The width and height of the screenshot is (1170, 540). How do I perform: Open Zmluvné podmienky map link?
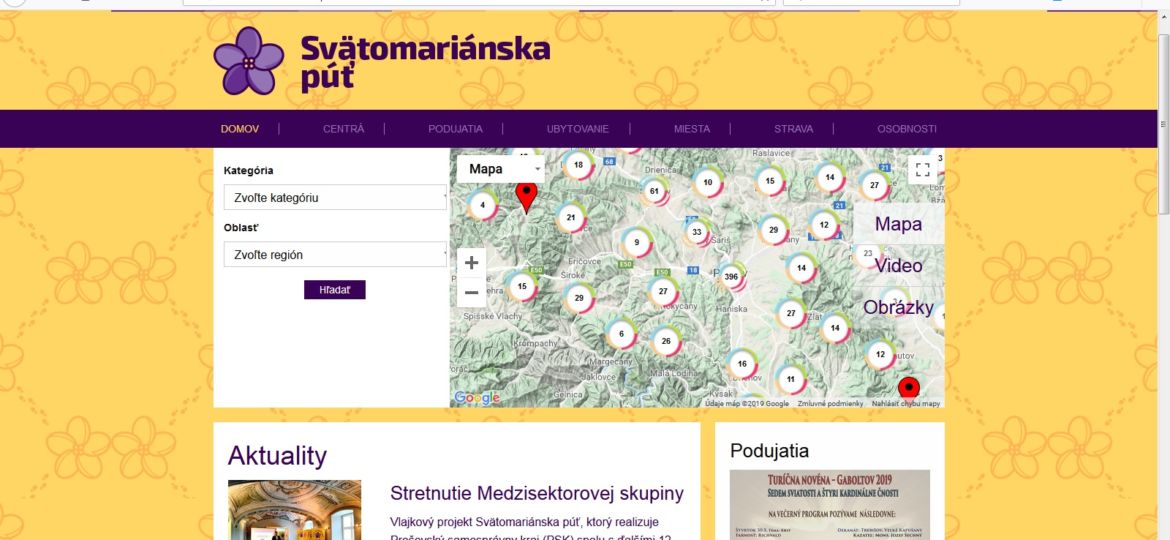830,404
